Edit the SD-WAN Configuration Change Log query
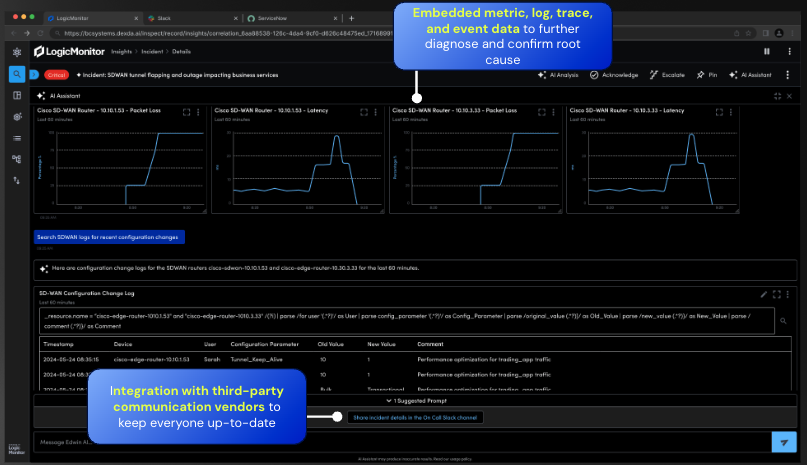The width and height of the screenshot is (807, 465). coord(764,294)
